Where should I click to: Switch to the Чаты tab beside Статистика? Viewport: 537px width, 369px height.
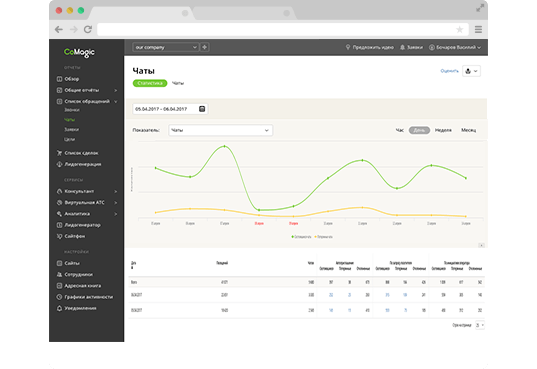click(x=178, y=83)
